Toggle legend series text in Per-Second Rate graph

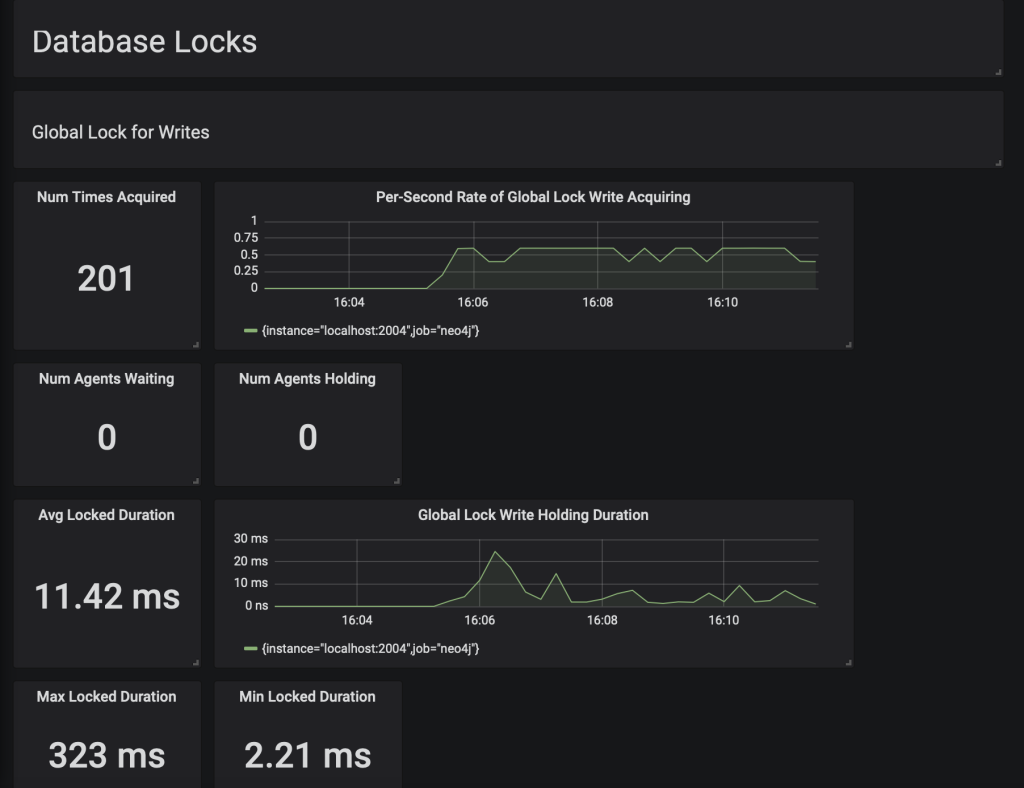[370, 330]
